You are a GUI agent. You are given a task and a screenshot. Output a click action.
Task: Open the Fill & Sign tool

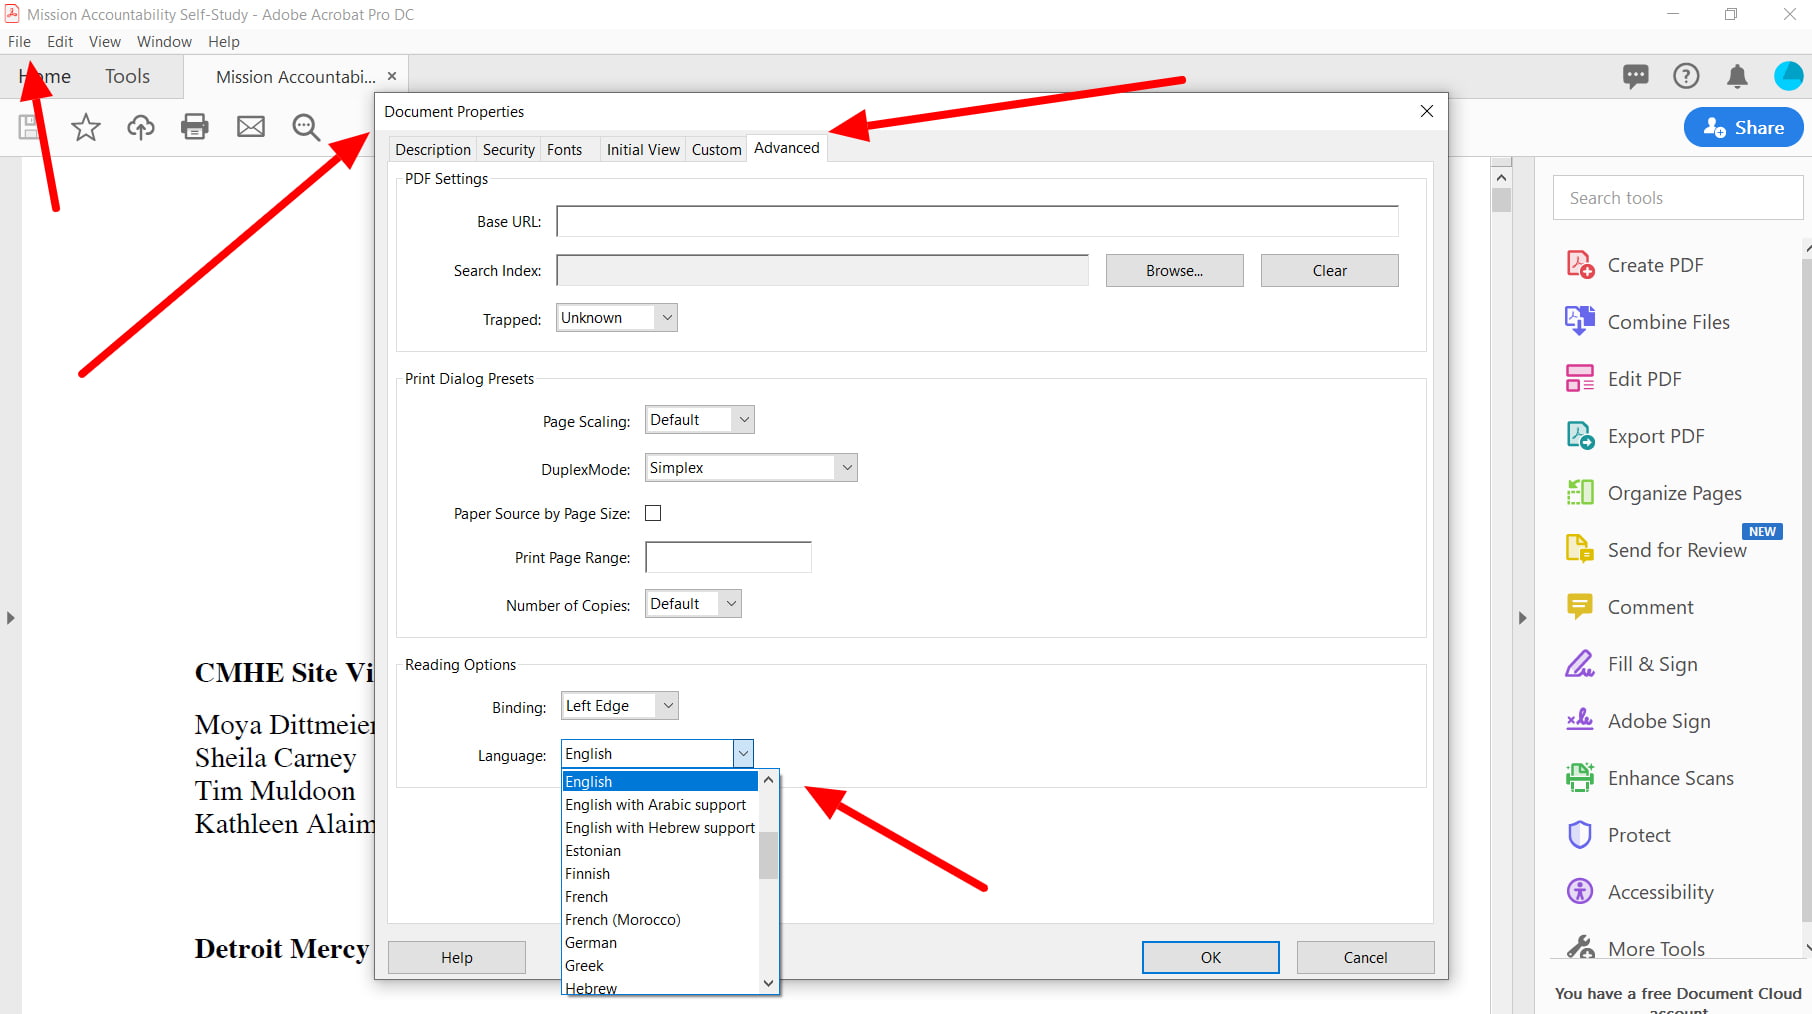click(x=1632, y=664)
